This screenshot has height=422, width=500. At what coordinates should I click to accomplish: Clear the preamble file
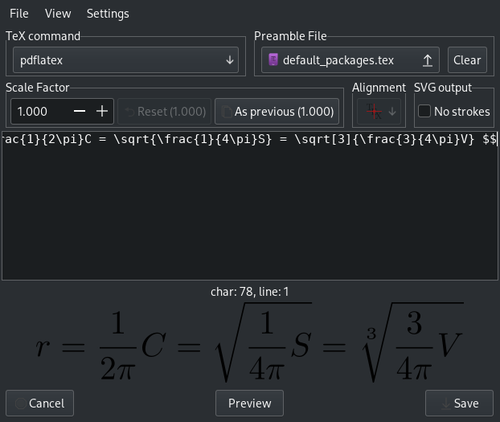467,60
